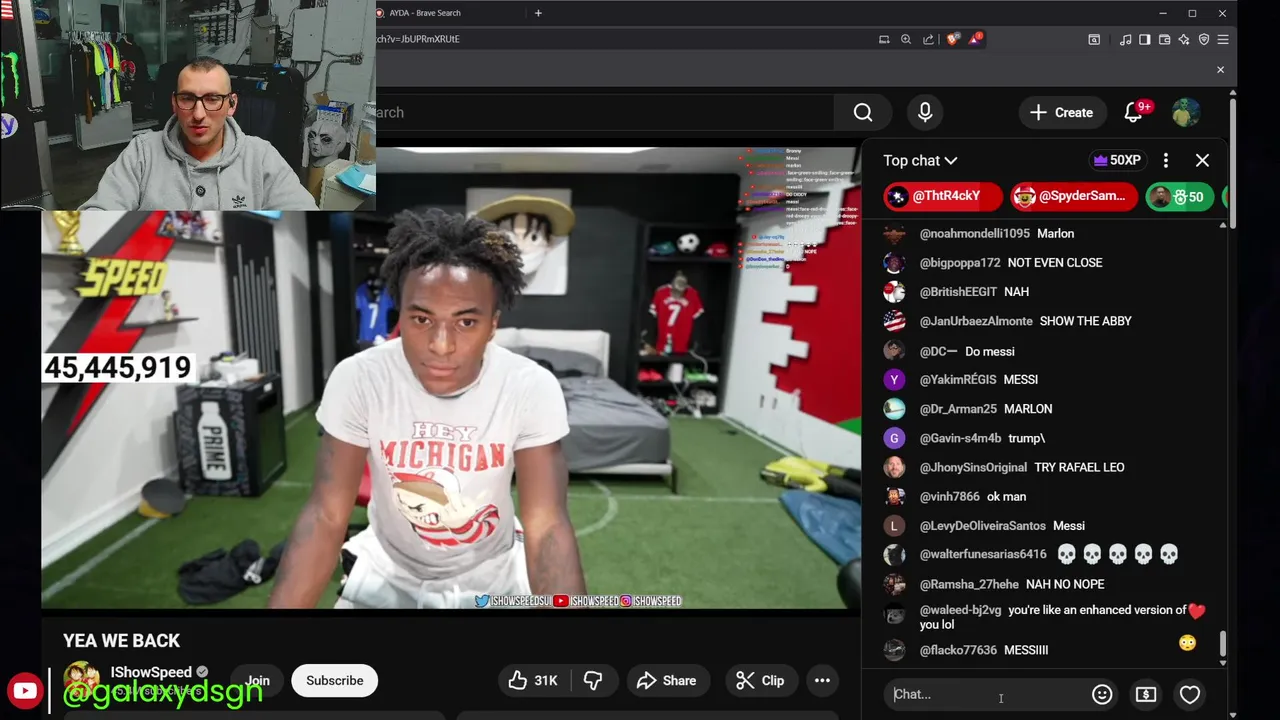Close the live chat panel
Image resolution: width=1280 pixels, height=720 pixels.
coord(1202,160)
